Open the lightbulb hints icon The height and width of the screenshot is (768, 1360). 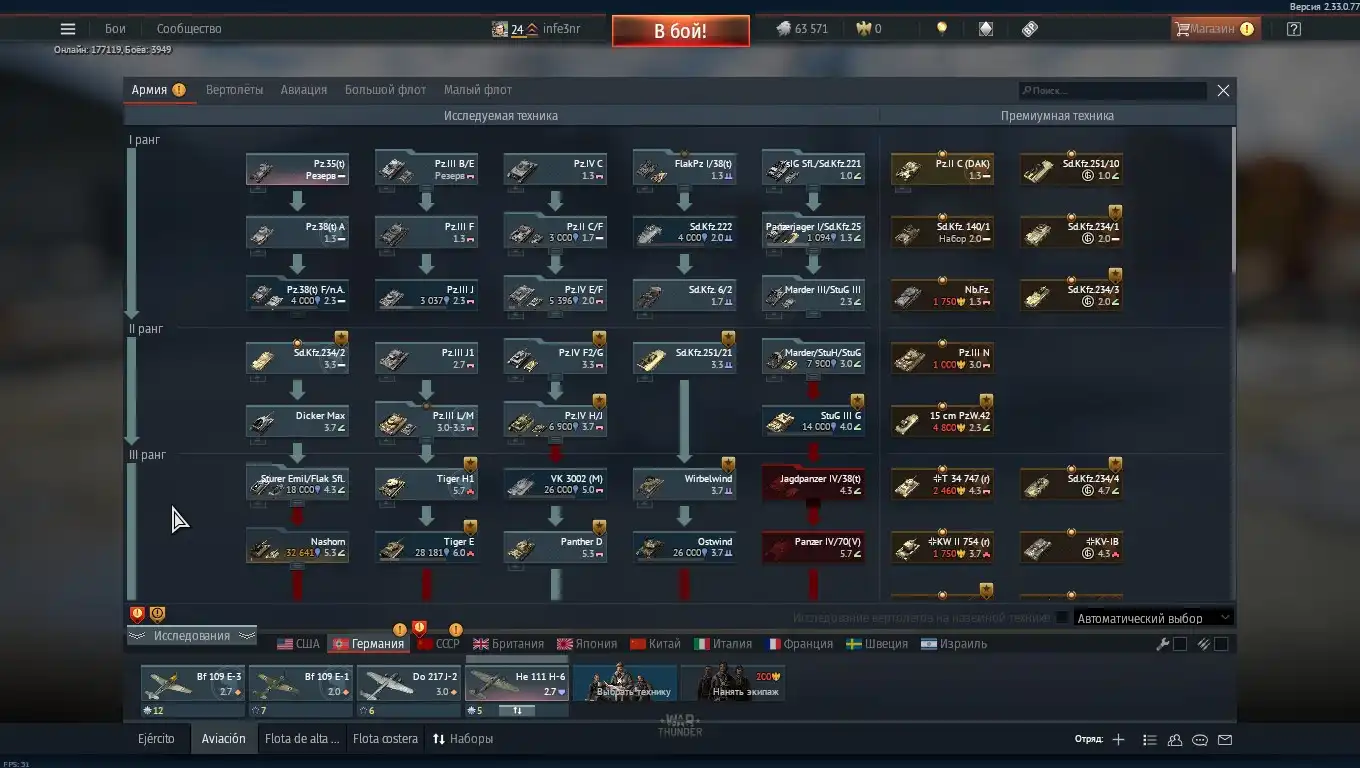(x=941, y=29)
